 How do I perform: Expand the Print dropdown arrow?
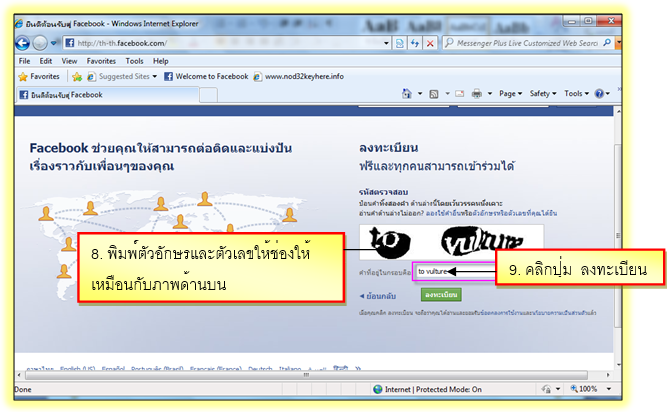[489, 93]
